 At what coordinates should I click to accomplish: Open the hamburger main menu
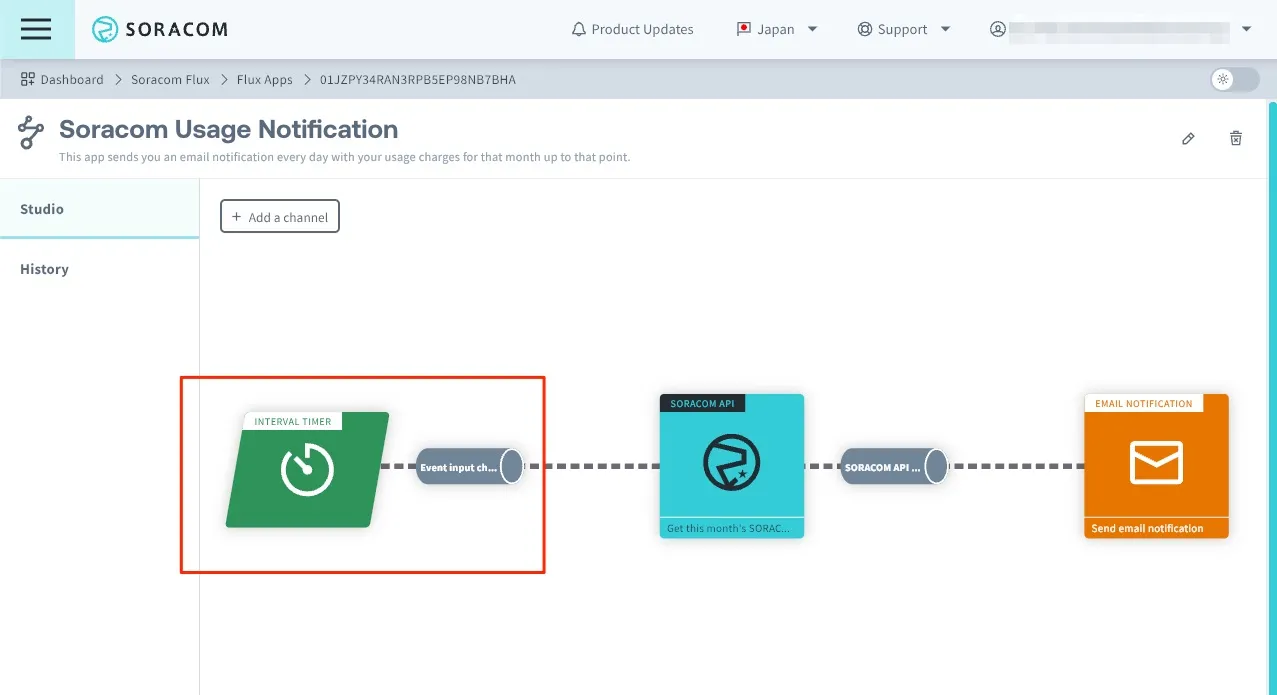pos(36,29)
